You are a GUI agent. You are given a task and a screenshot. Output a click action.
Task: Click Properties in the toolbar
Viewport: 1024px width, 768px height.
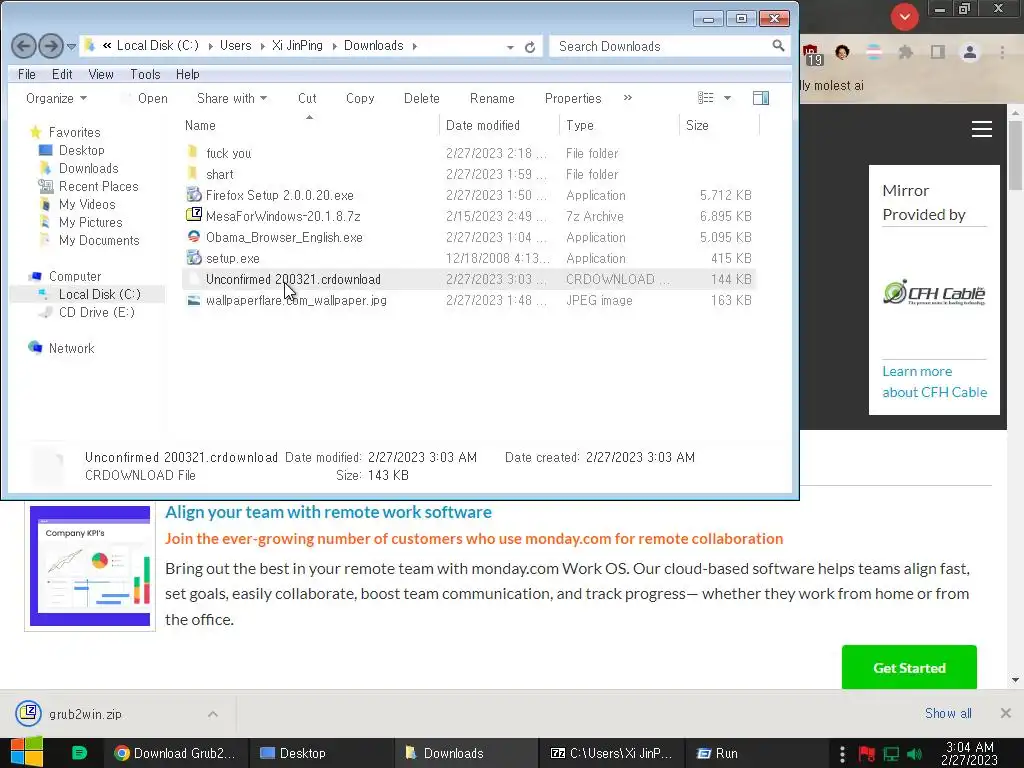573,99
